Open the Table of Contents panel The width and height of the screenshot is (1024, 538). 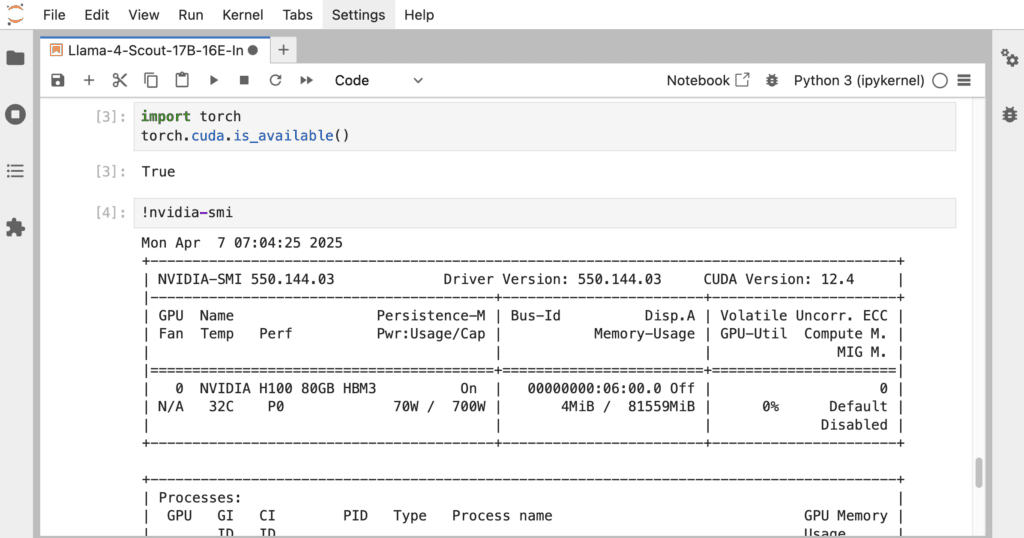coord(16,171)
